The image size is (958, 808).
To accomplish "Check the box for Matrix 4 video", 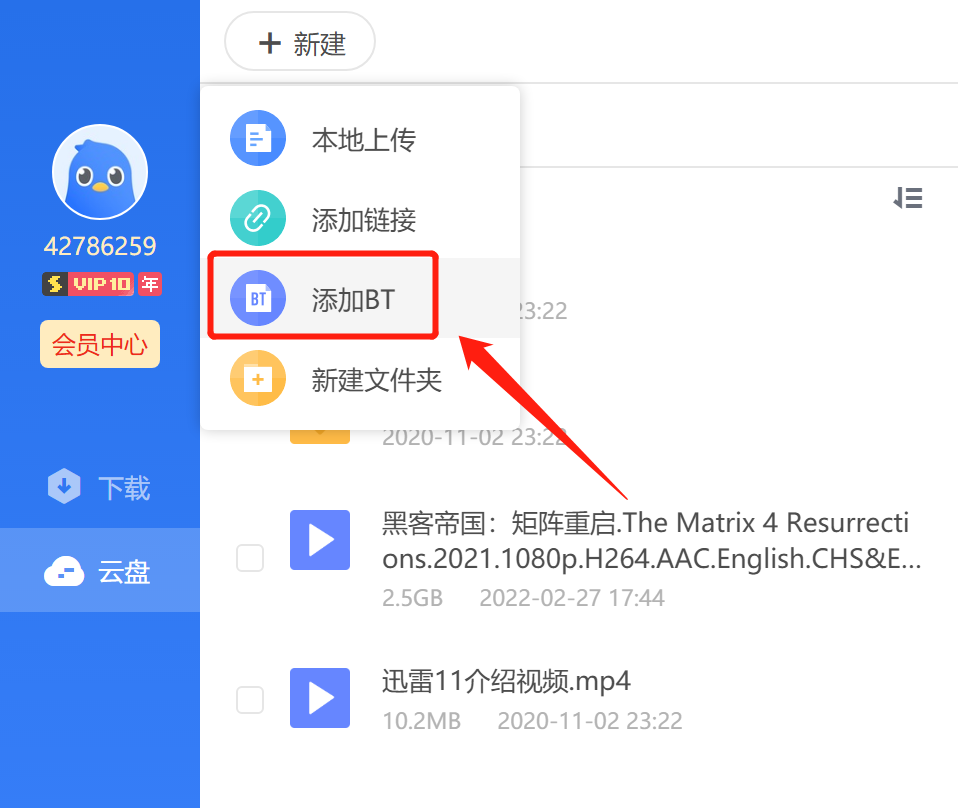I will [250, 558].
